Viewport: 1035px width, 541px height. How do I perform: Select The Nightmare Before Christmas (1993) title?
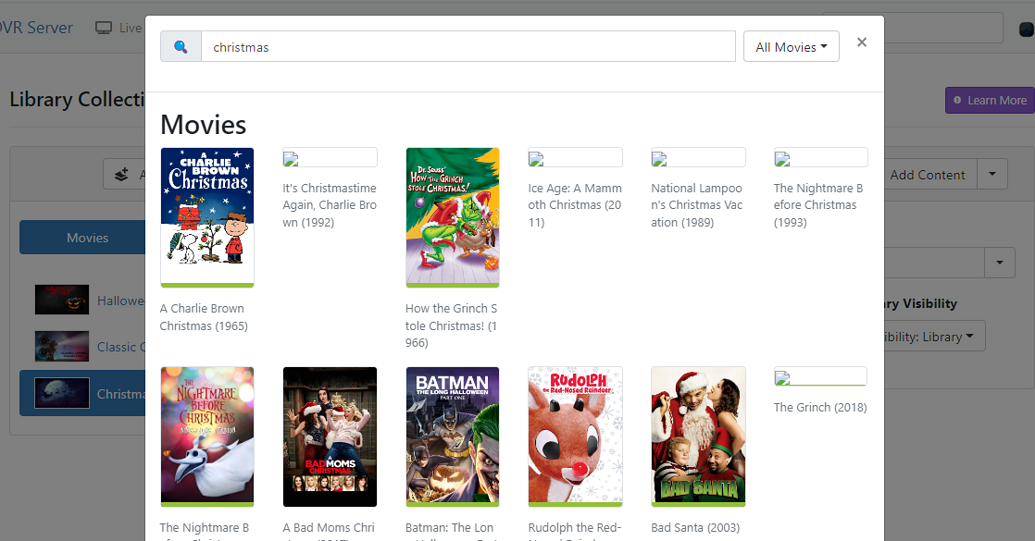pos(818,205)
